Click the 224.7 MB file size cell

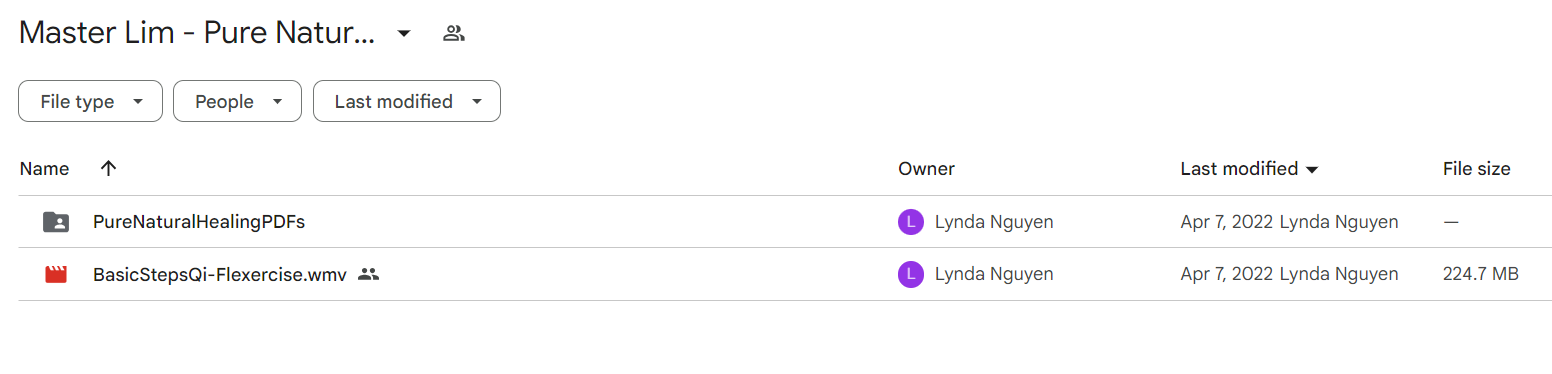1481,274
